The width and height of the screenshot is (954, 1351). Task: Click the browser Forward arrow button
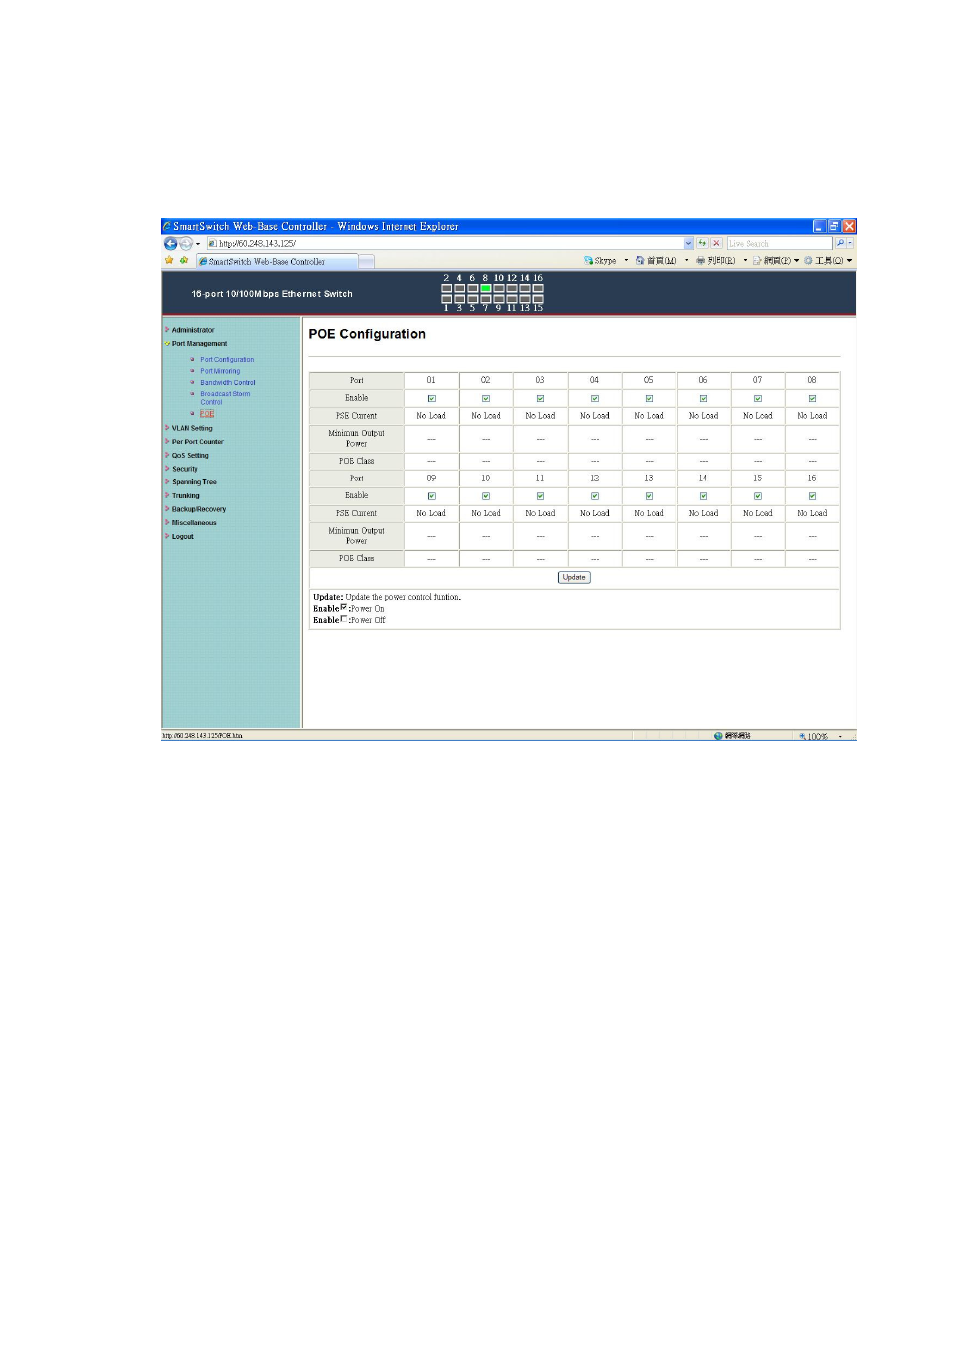[x=186, y=243]
